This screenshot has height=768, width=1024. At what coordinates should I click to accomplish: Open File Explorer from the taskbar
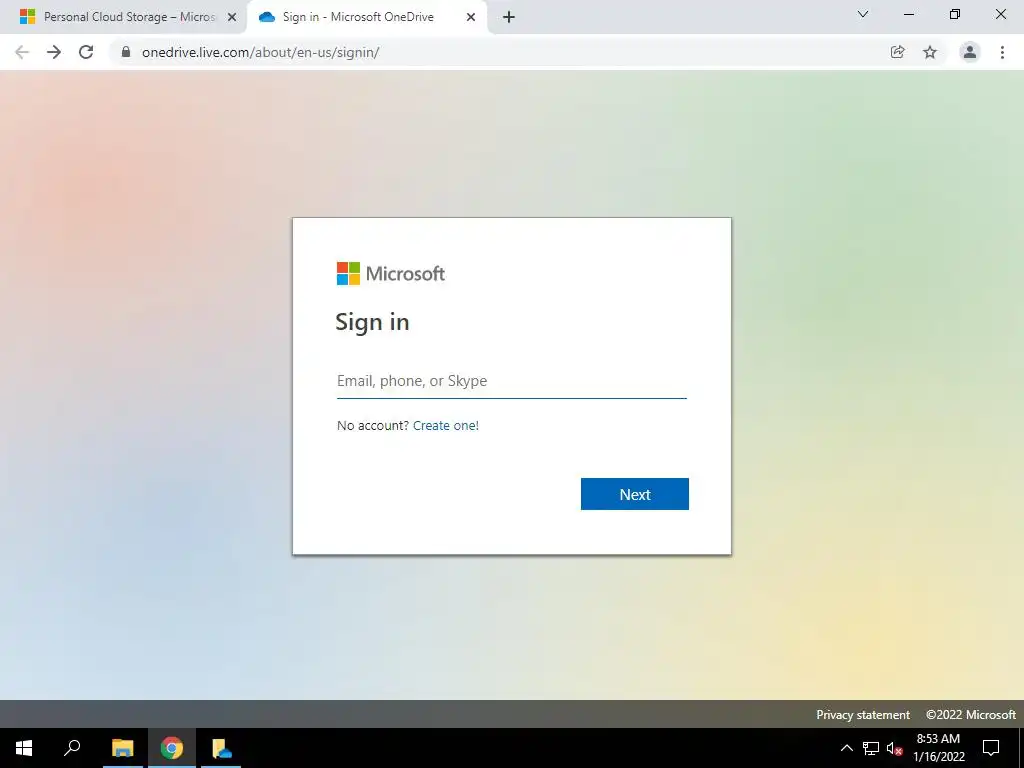point(122,748)
